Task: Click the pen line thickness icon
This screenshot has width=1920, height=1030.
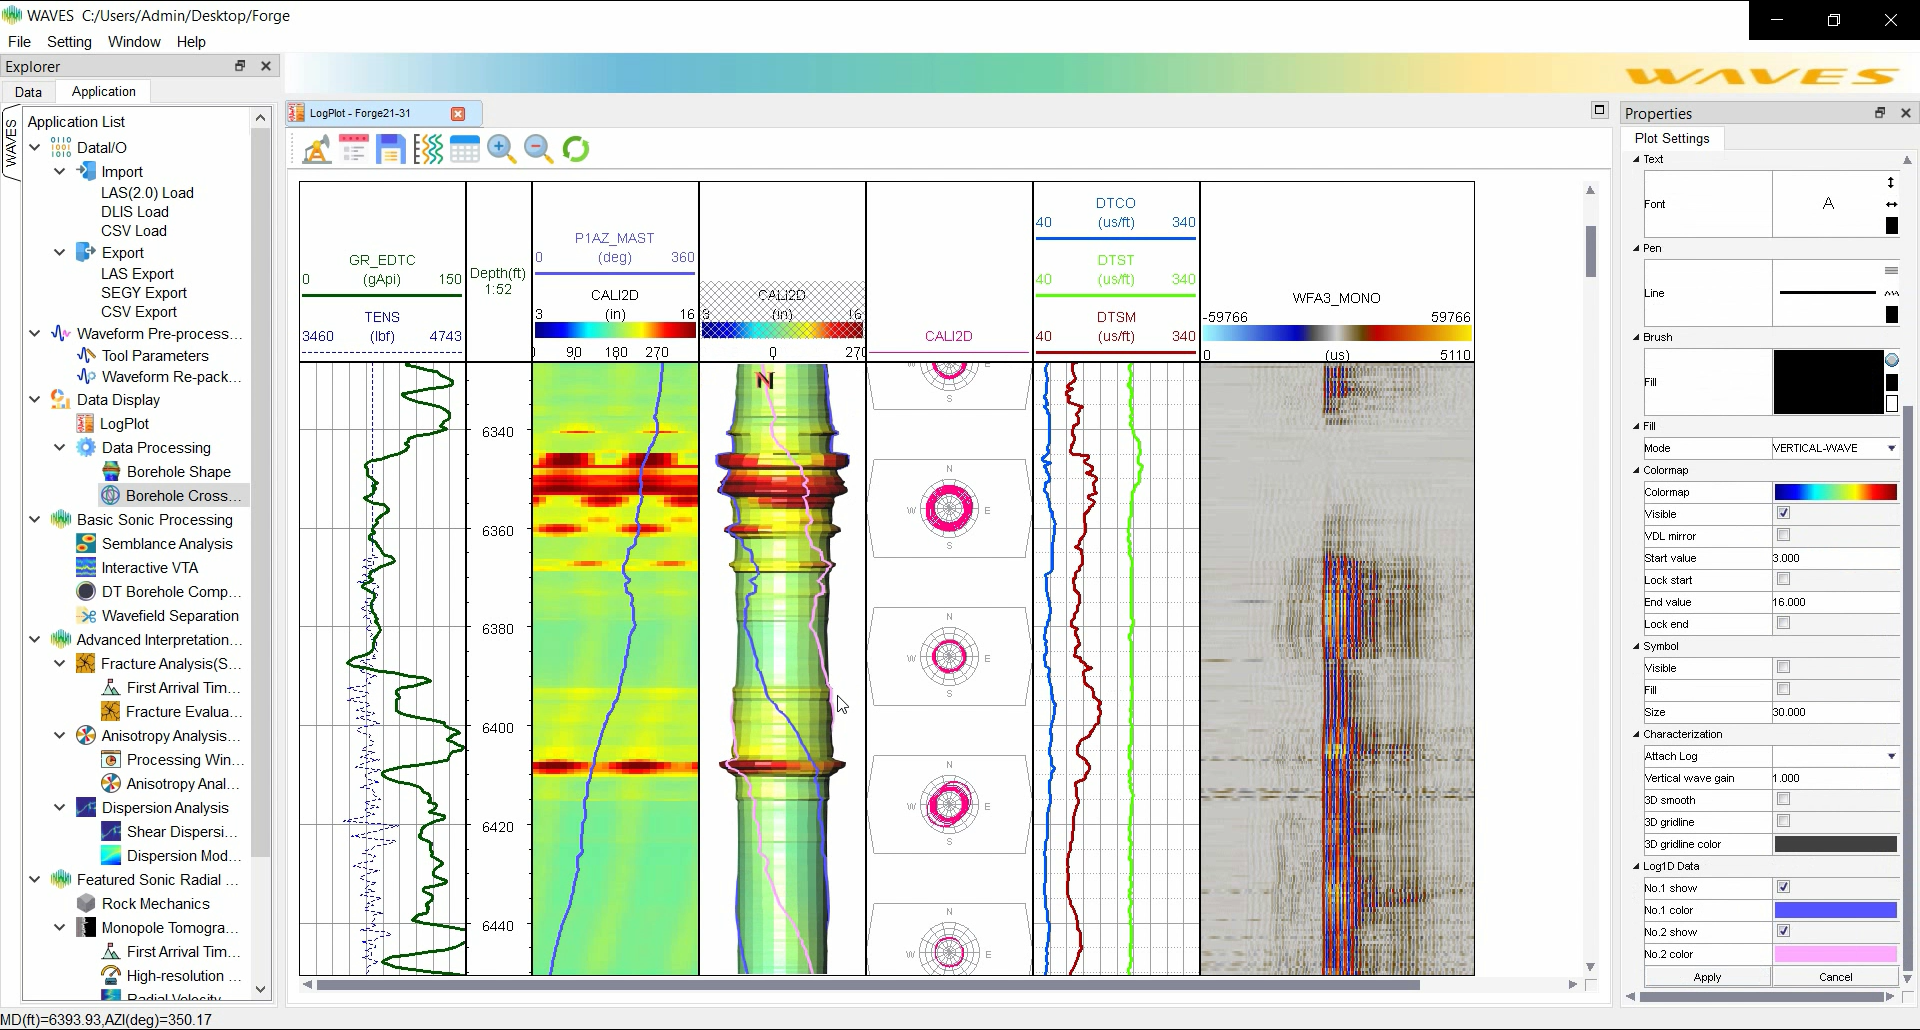Action: click(x=1891, y=271)
